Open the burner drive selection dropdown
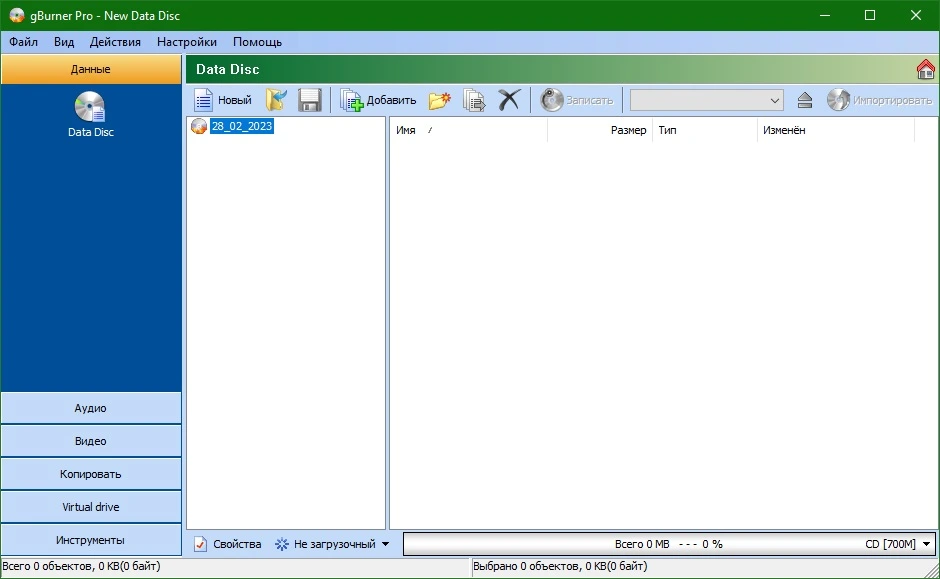Viewport: 940px width, 579px height. click(707, 100)
